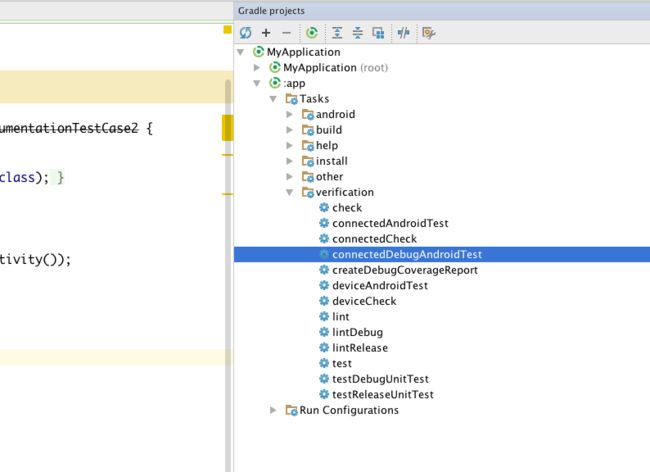Expand the other task group
The width and height of the screenshot is (650, 472).
coord(290,177)
